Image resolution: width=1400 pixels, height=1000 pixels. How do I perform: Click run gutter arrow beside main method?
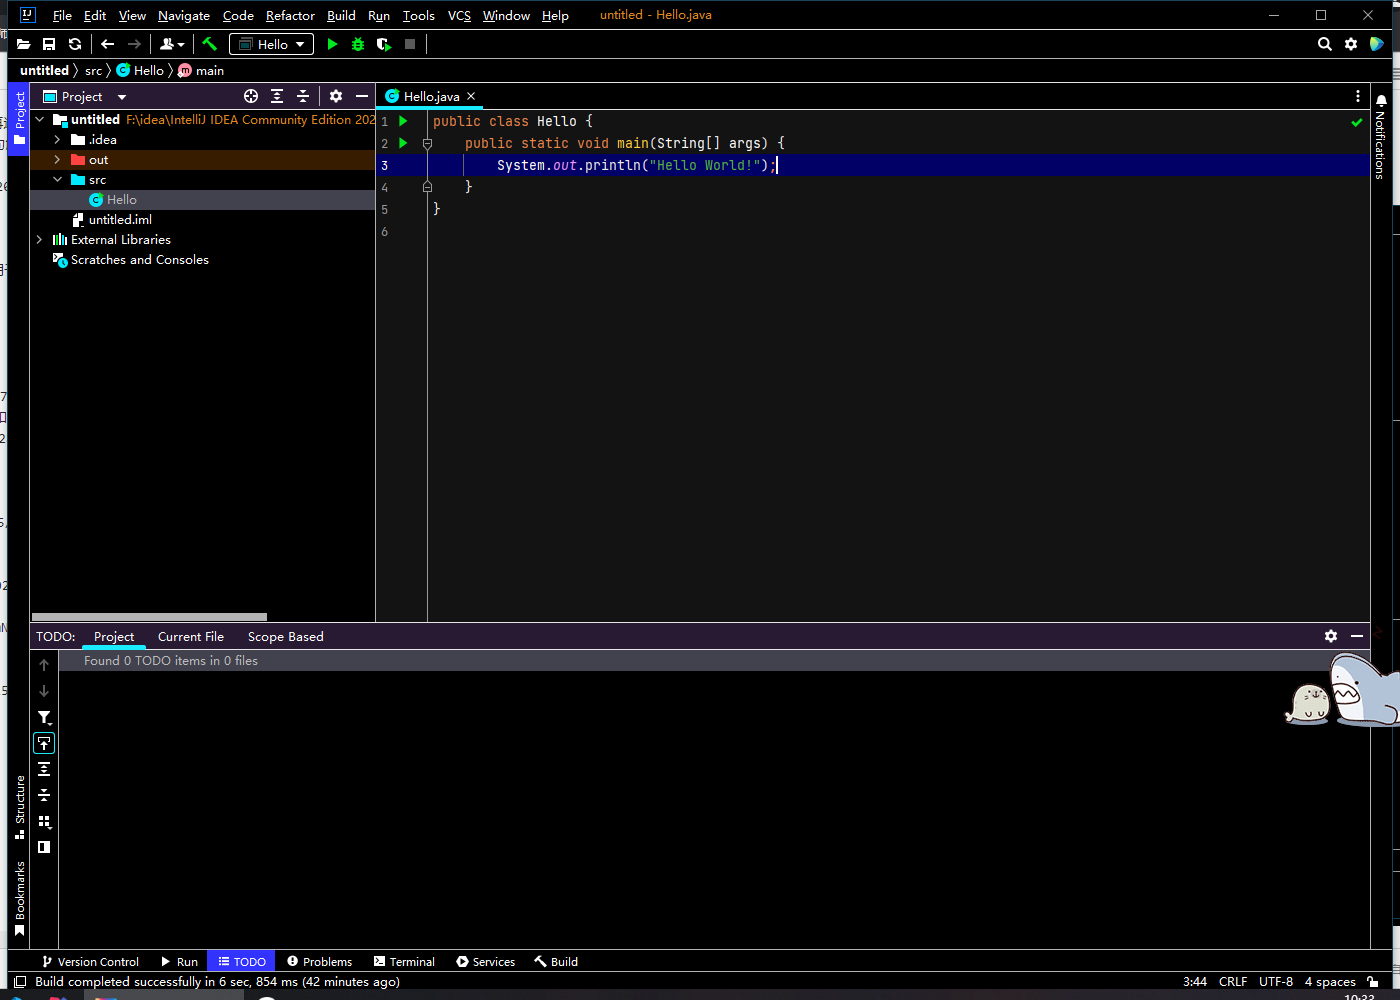tap(403, 143)
